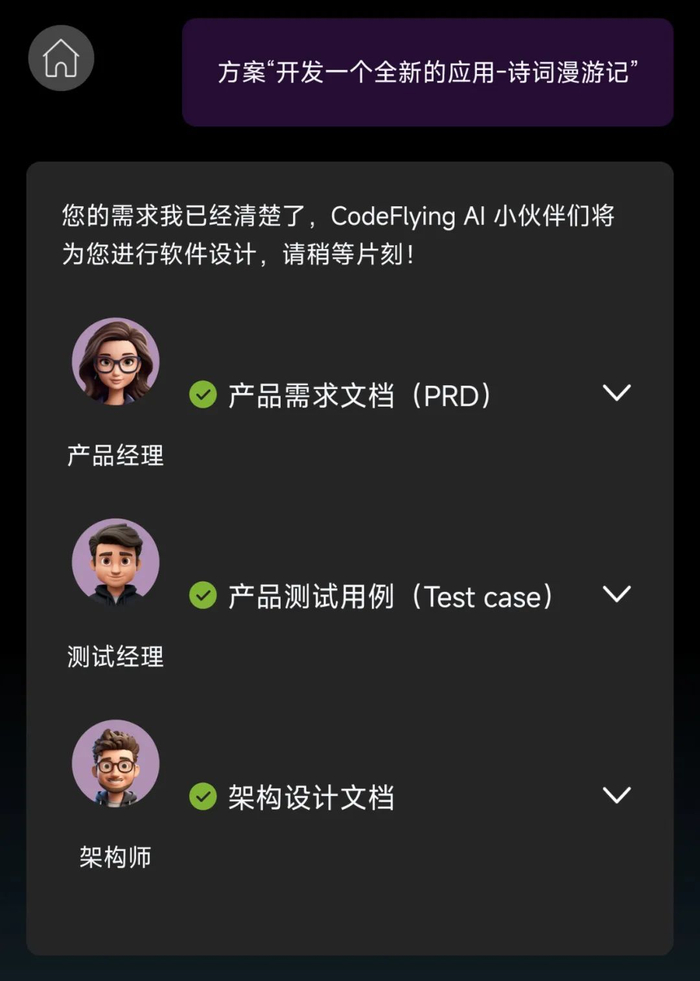The image size is (700, 981).
Task: Click green checkmark beside 产品需求文档
Action: [x=203, y=395]
